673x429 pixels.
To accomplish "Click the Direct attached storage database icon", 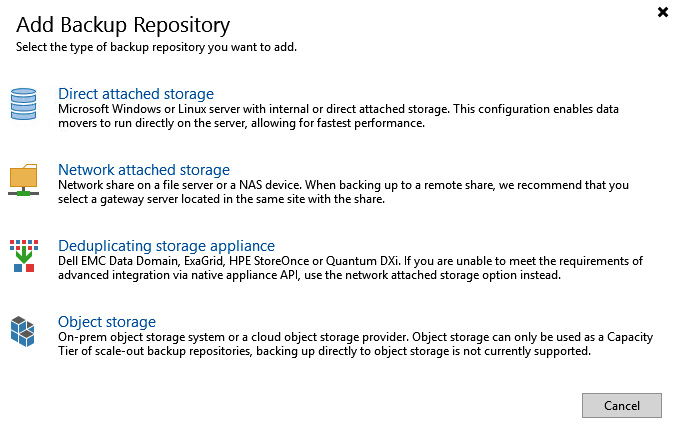I will pos(24,103).
